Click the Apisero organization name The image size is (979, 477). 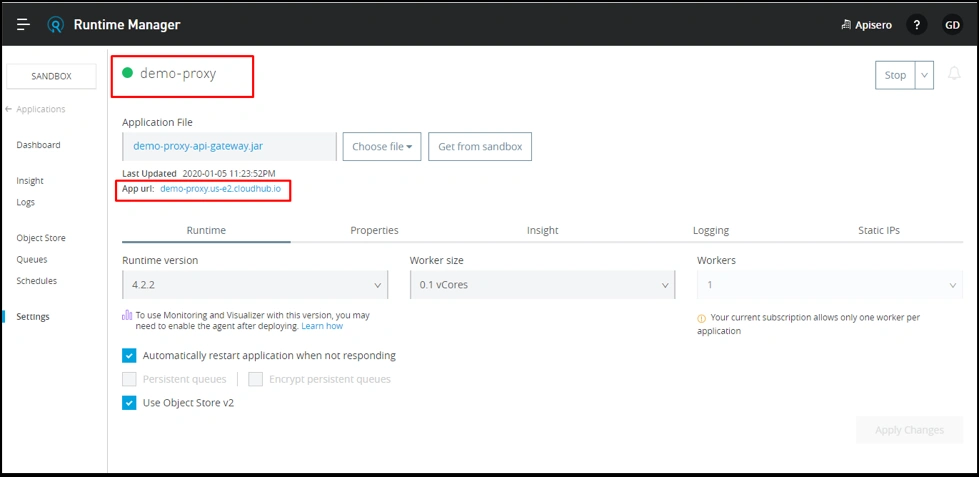click(x=873, y=25)
